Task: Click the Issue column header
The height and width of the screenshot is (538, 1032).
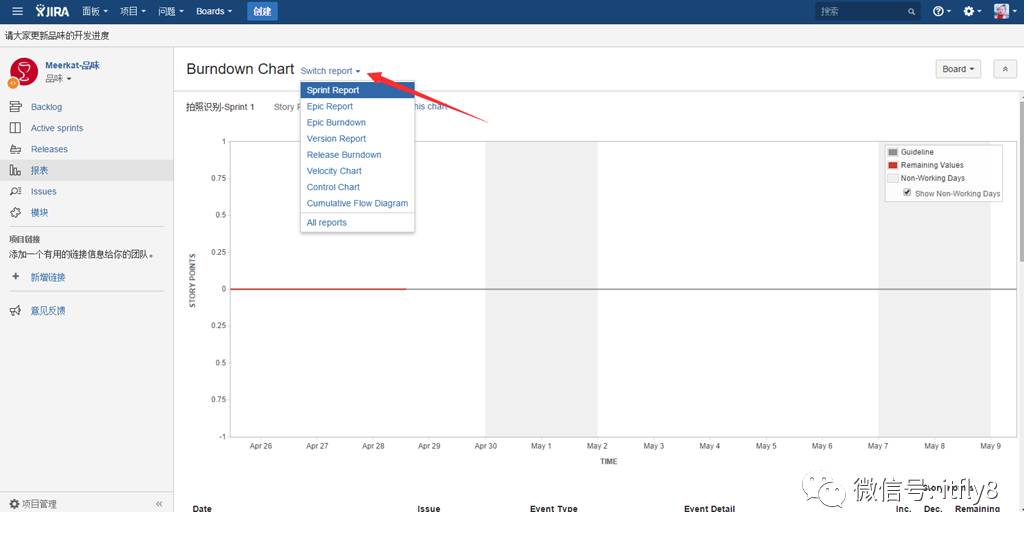Action: pyautogui.click(x=428, y=508)
